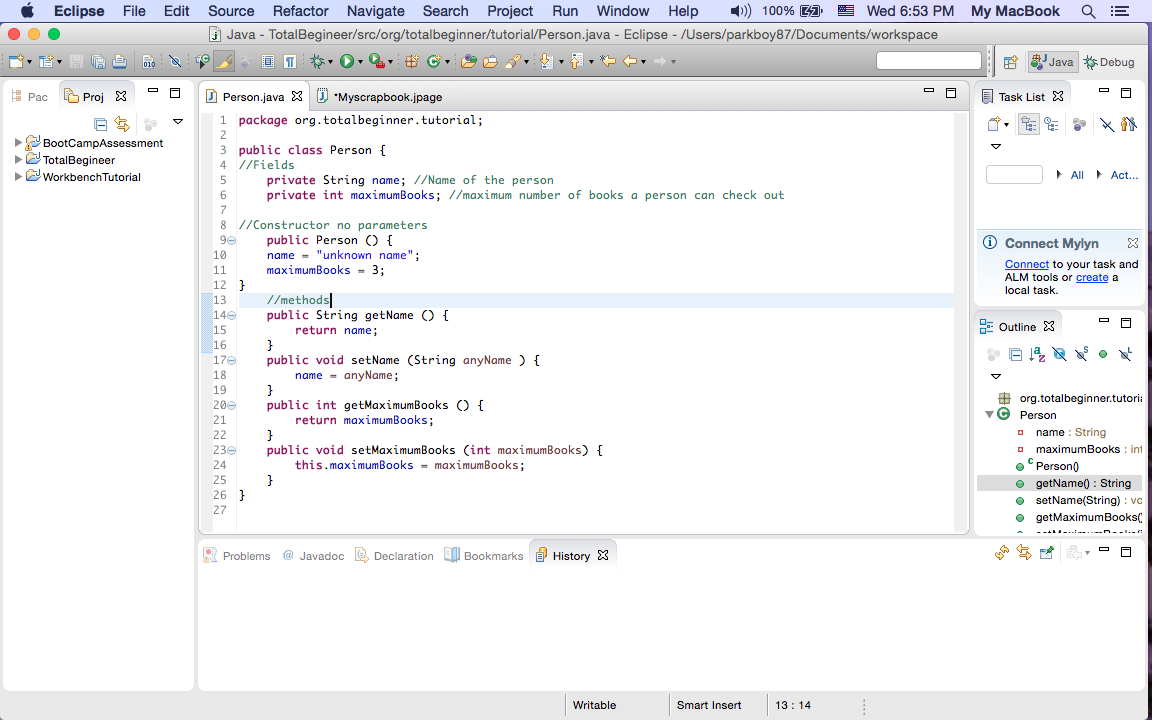1152x720 pixels.
Task: Click the Open Task toolbar icon
Action: [x=490, y=62]
